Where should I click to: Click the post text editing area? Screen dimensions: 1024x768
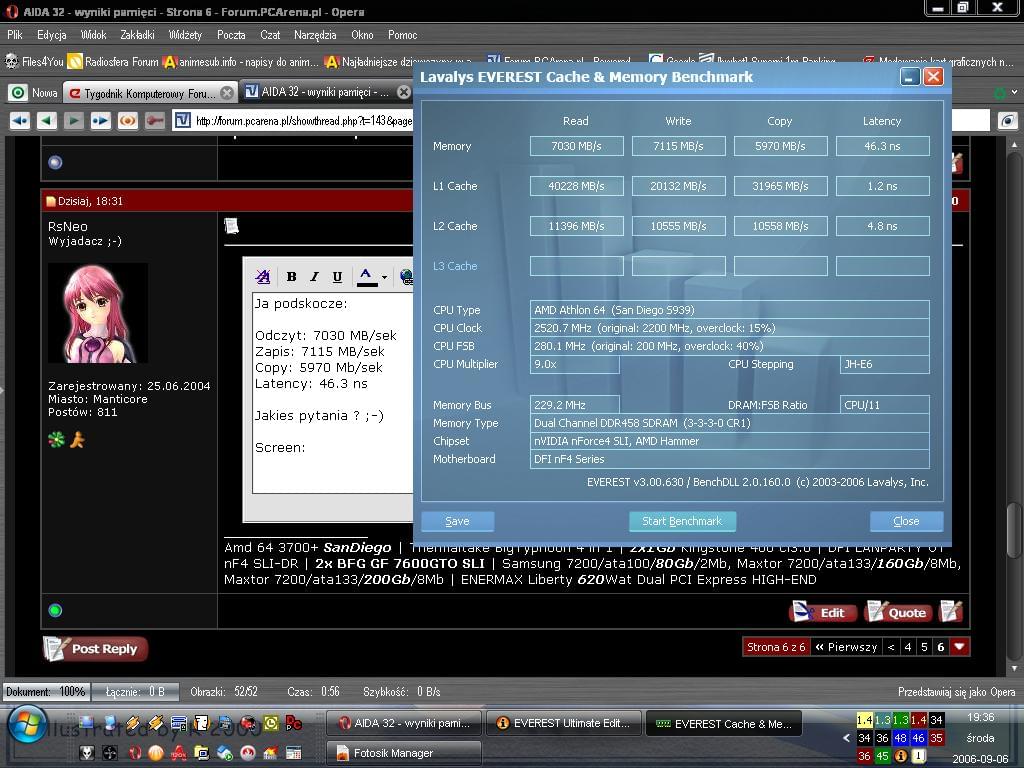(x=334, y=392)
